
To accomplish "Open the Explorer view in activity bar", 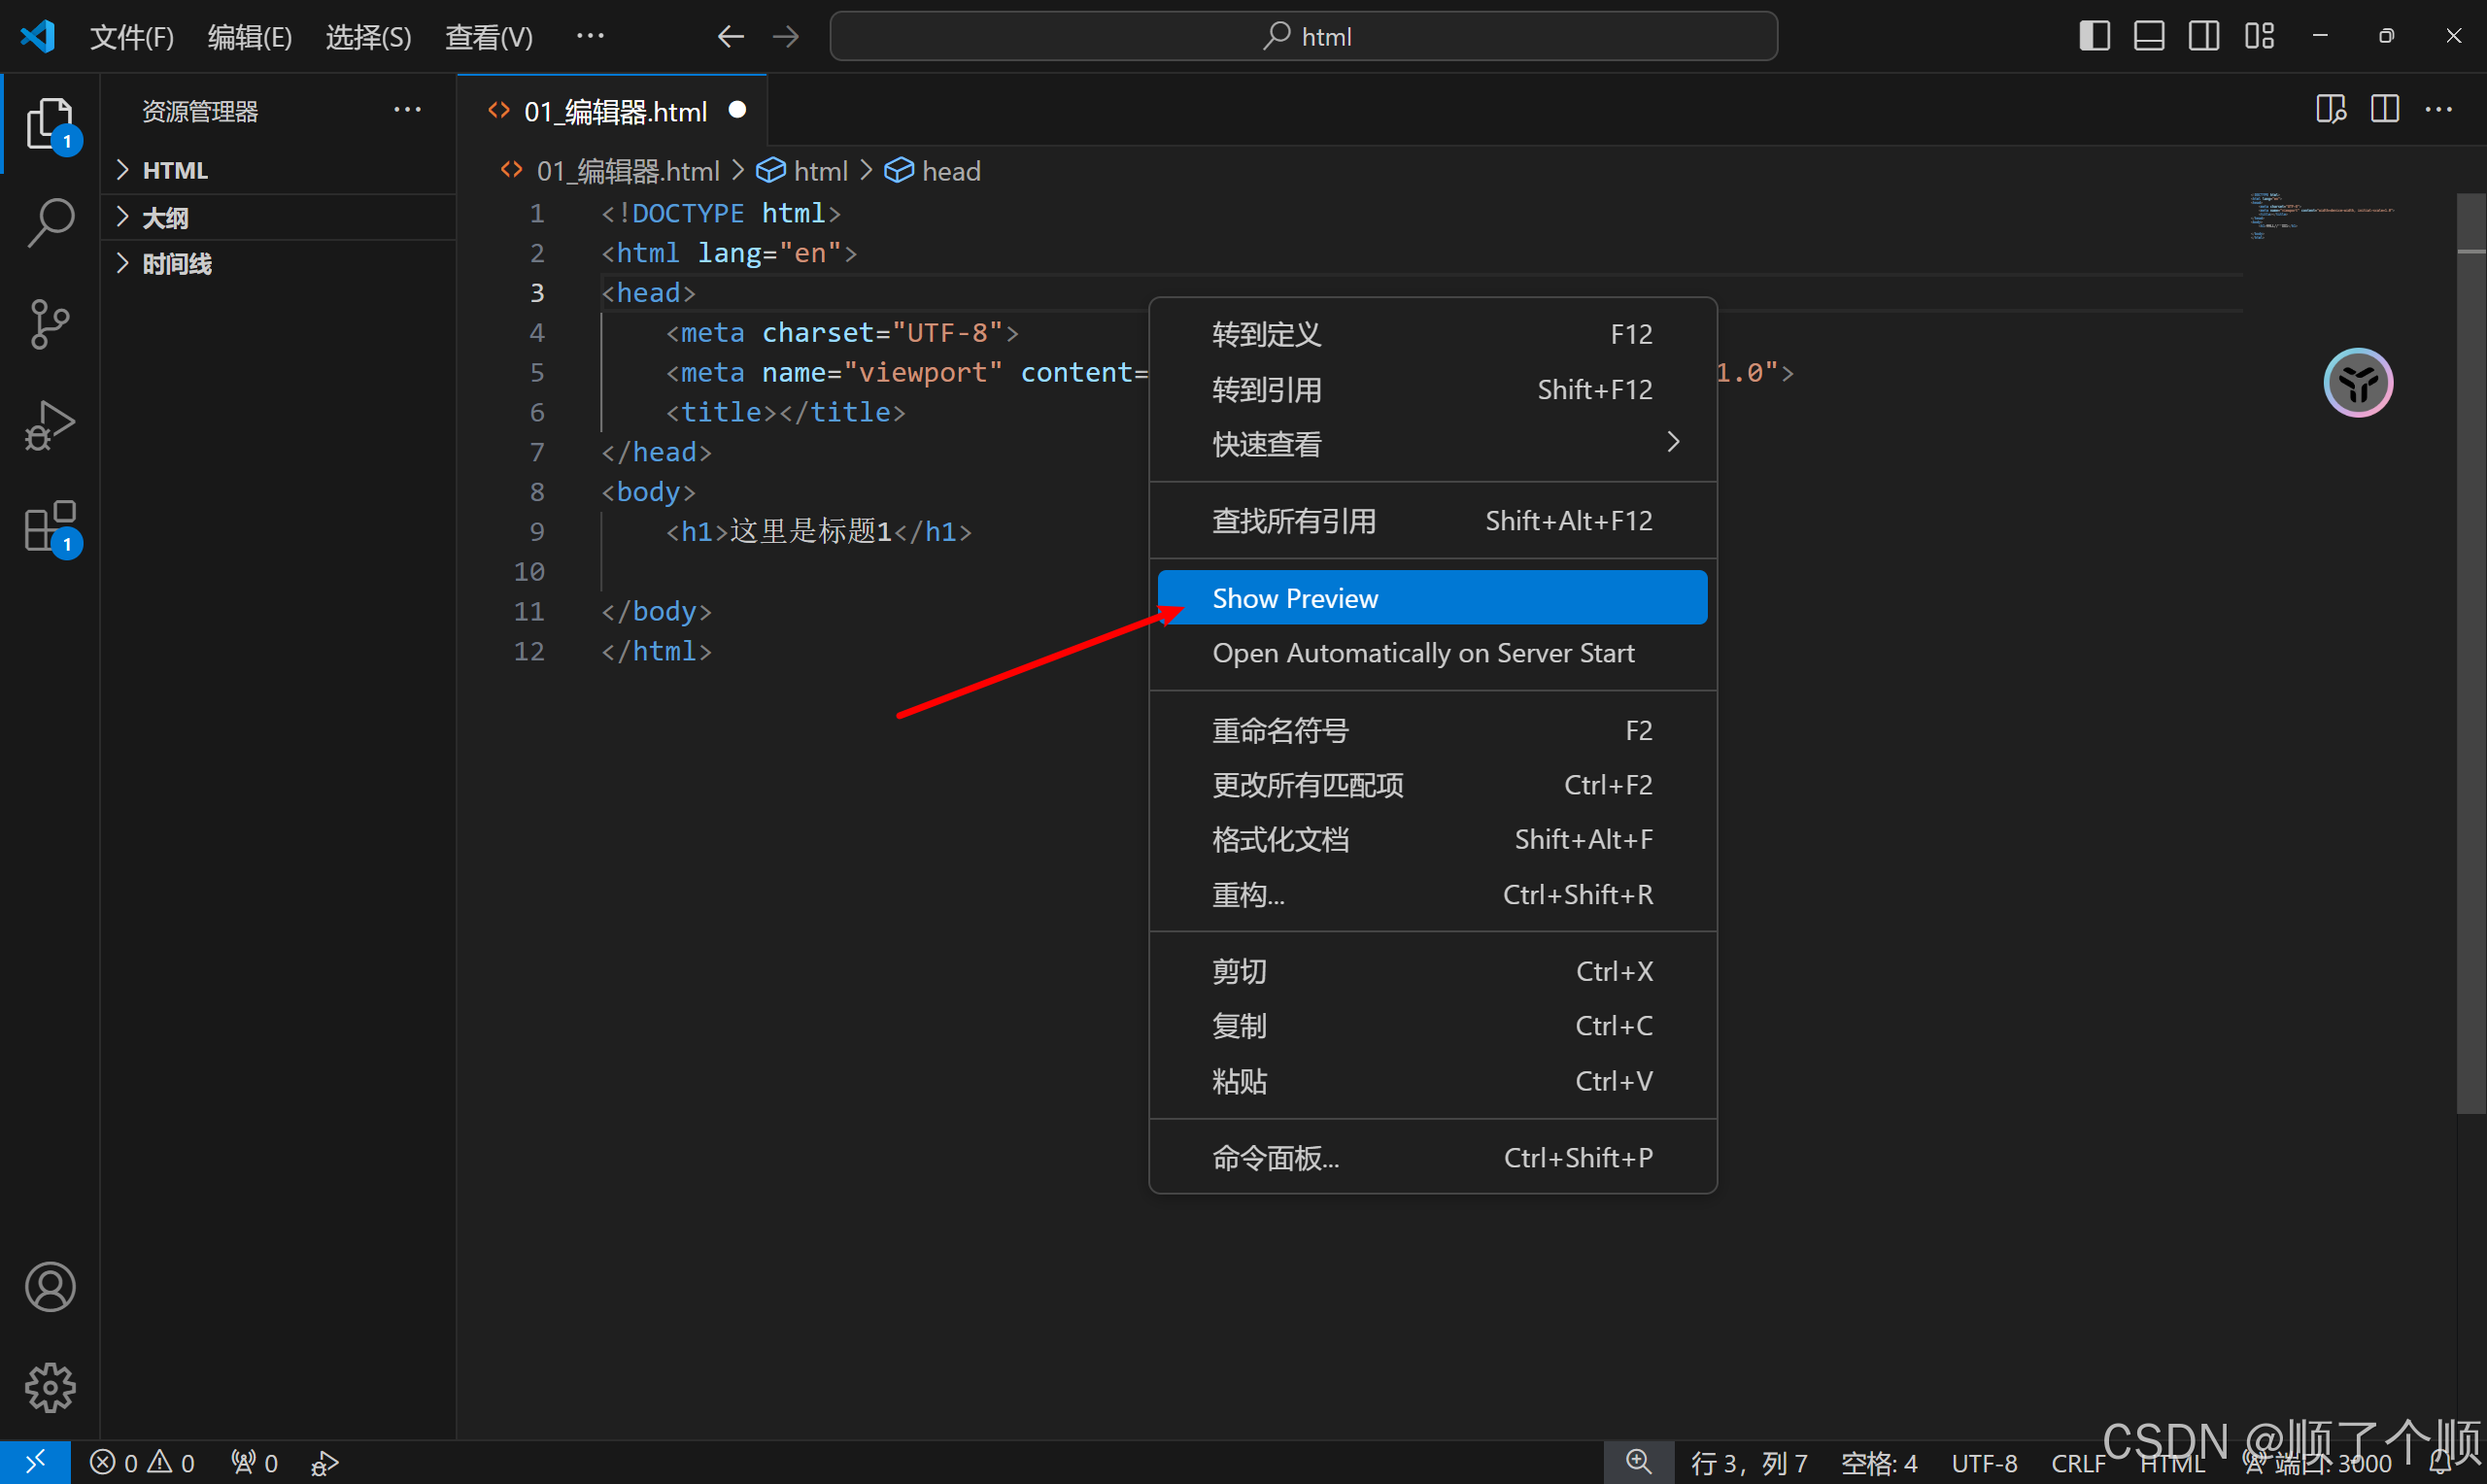I will coord(50,123).
